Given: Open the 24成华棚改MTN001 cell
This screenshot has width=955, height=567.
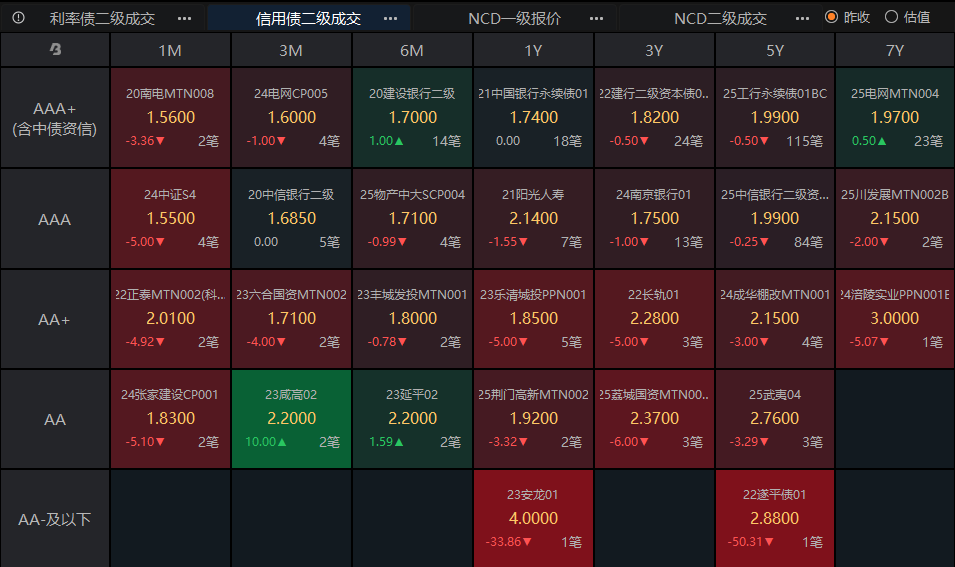Looking at the screenshot, I should coord(775,319).
